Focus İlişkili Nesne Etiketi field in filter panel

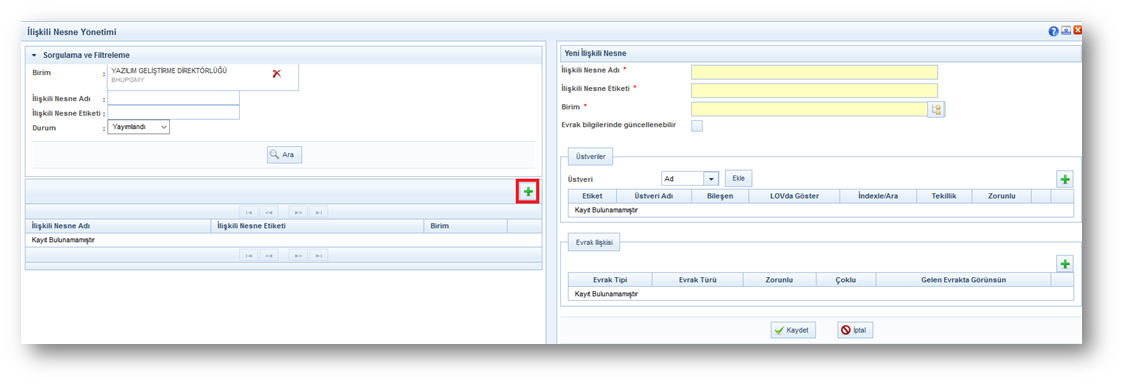[x=173, y=113]
